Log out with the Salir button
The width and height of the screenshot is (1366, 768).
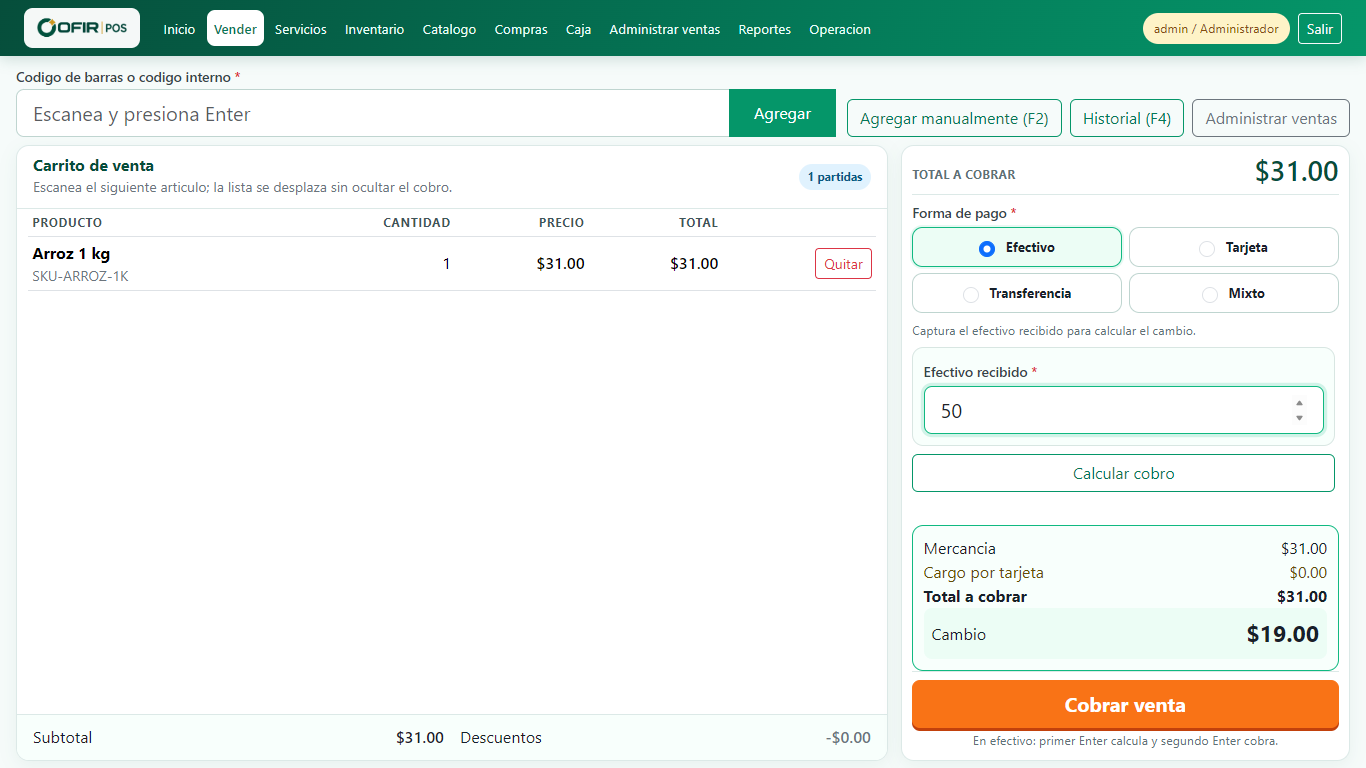1320,29
